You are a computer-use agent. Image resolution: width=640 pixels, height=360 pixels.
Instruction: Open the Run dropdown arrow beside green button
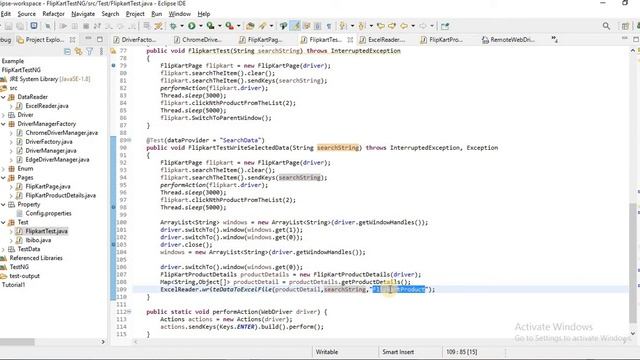[x=200, y=26]
